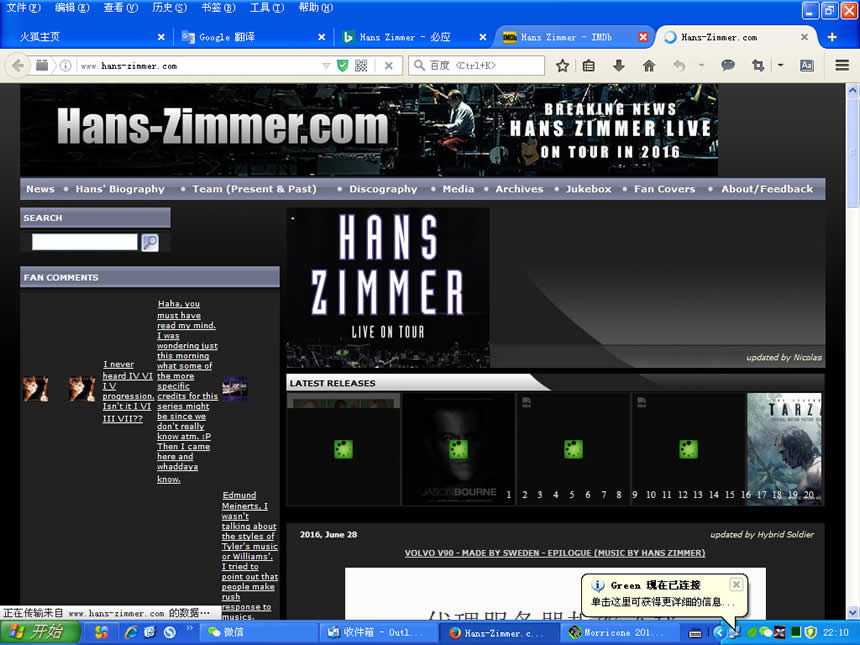
Task: Open the Firefox hamburger menu
Action: pos(842,66)
